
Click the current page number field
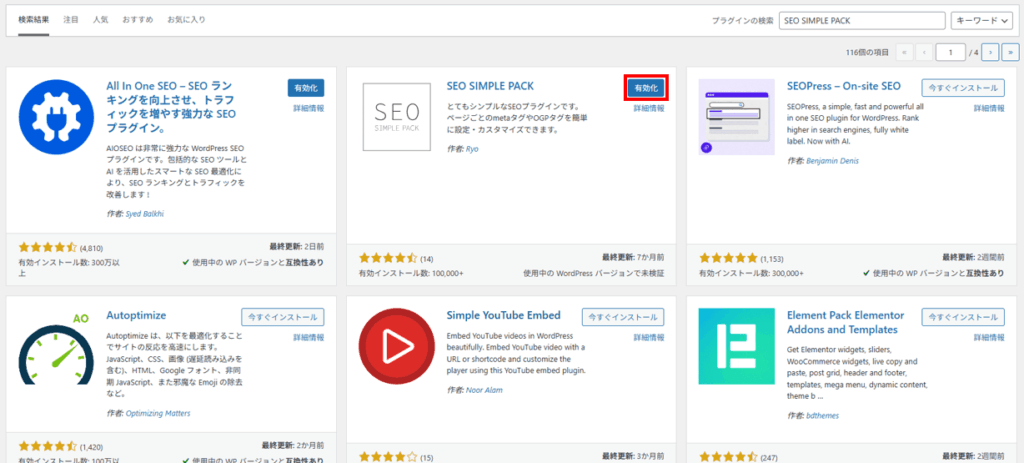pos(950,52)
